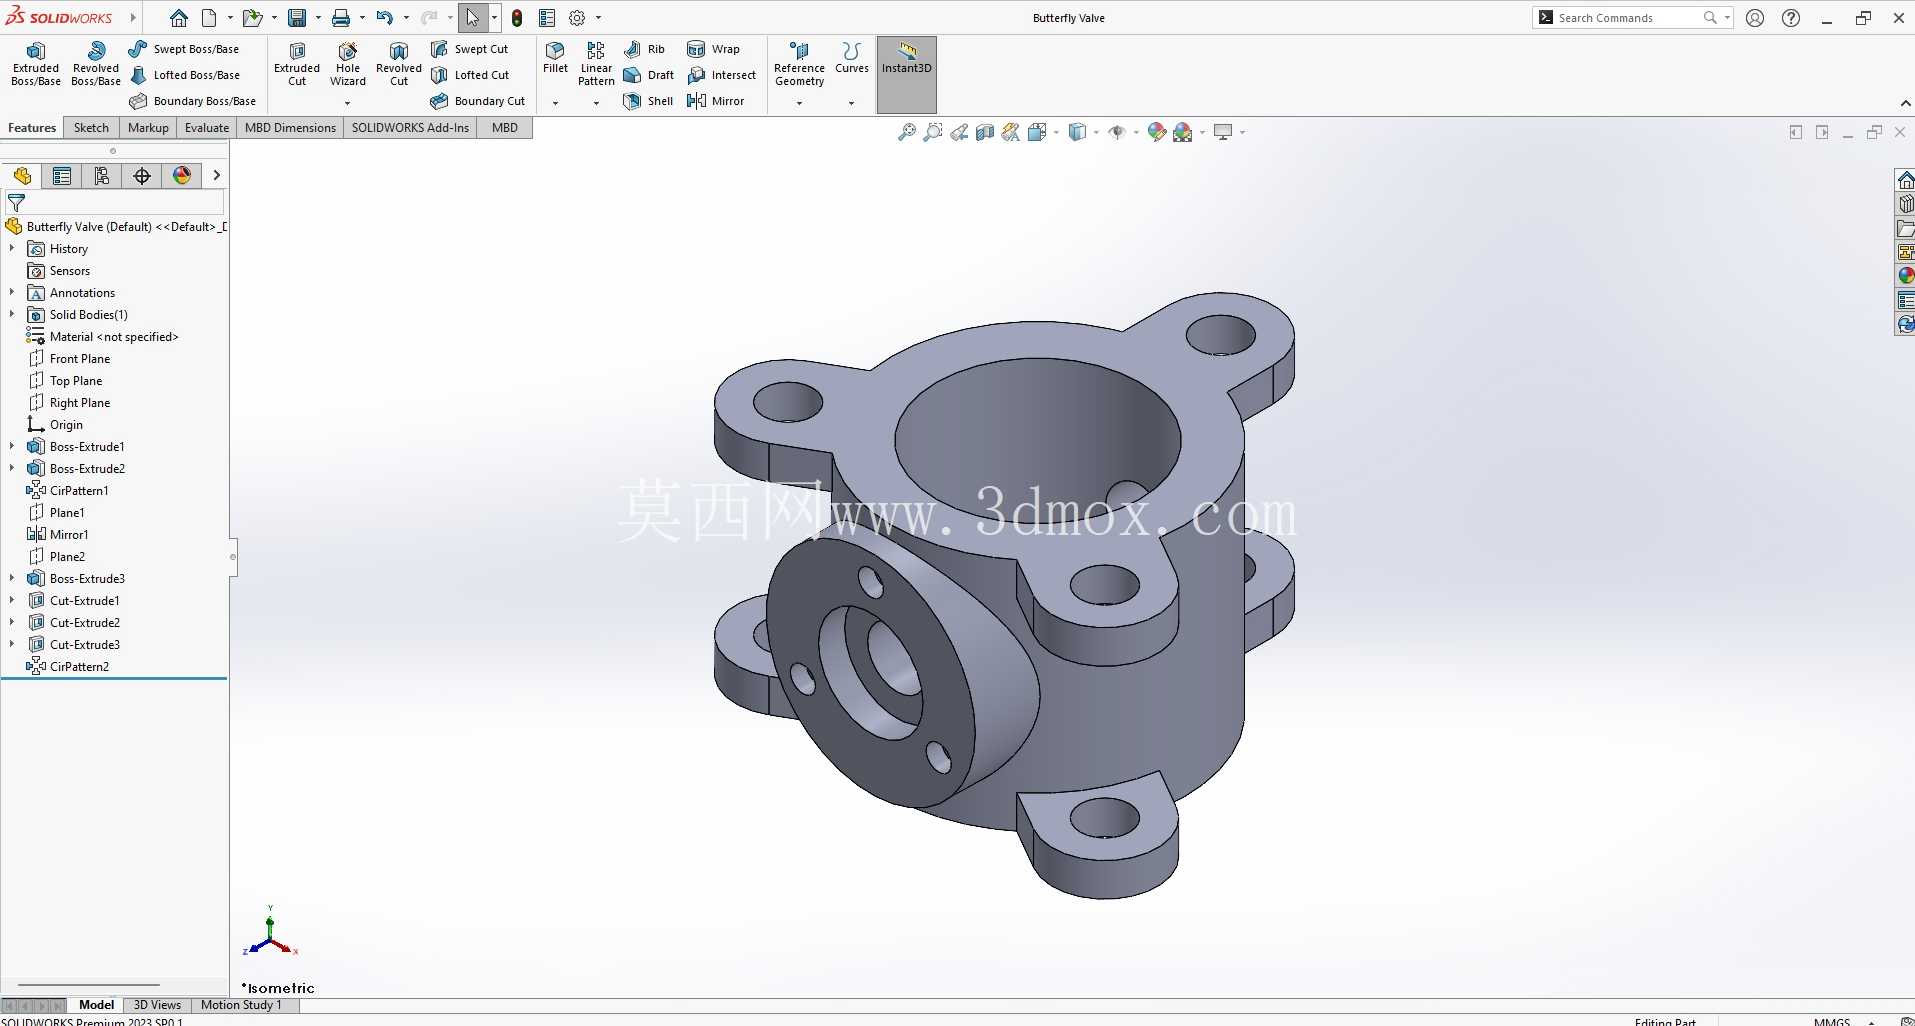Open the user login account icon
The image size is (1915, 1026).
pos(1755,18)
